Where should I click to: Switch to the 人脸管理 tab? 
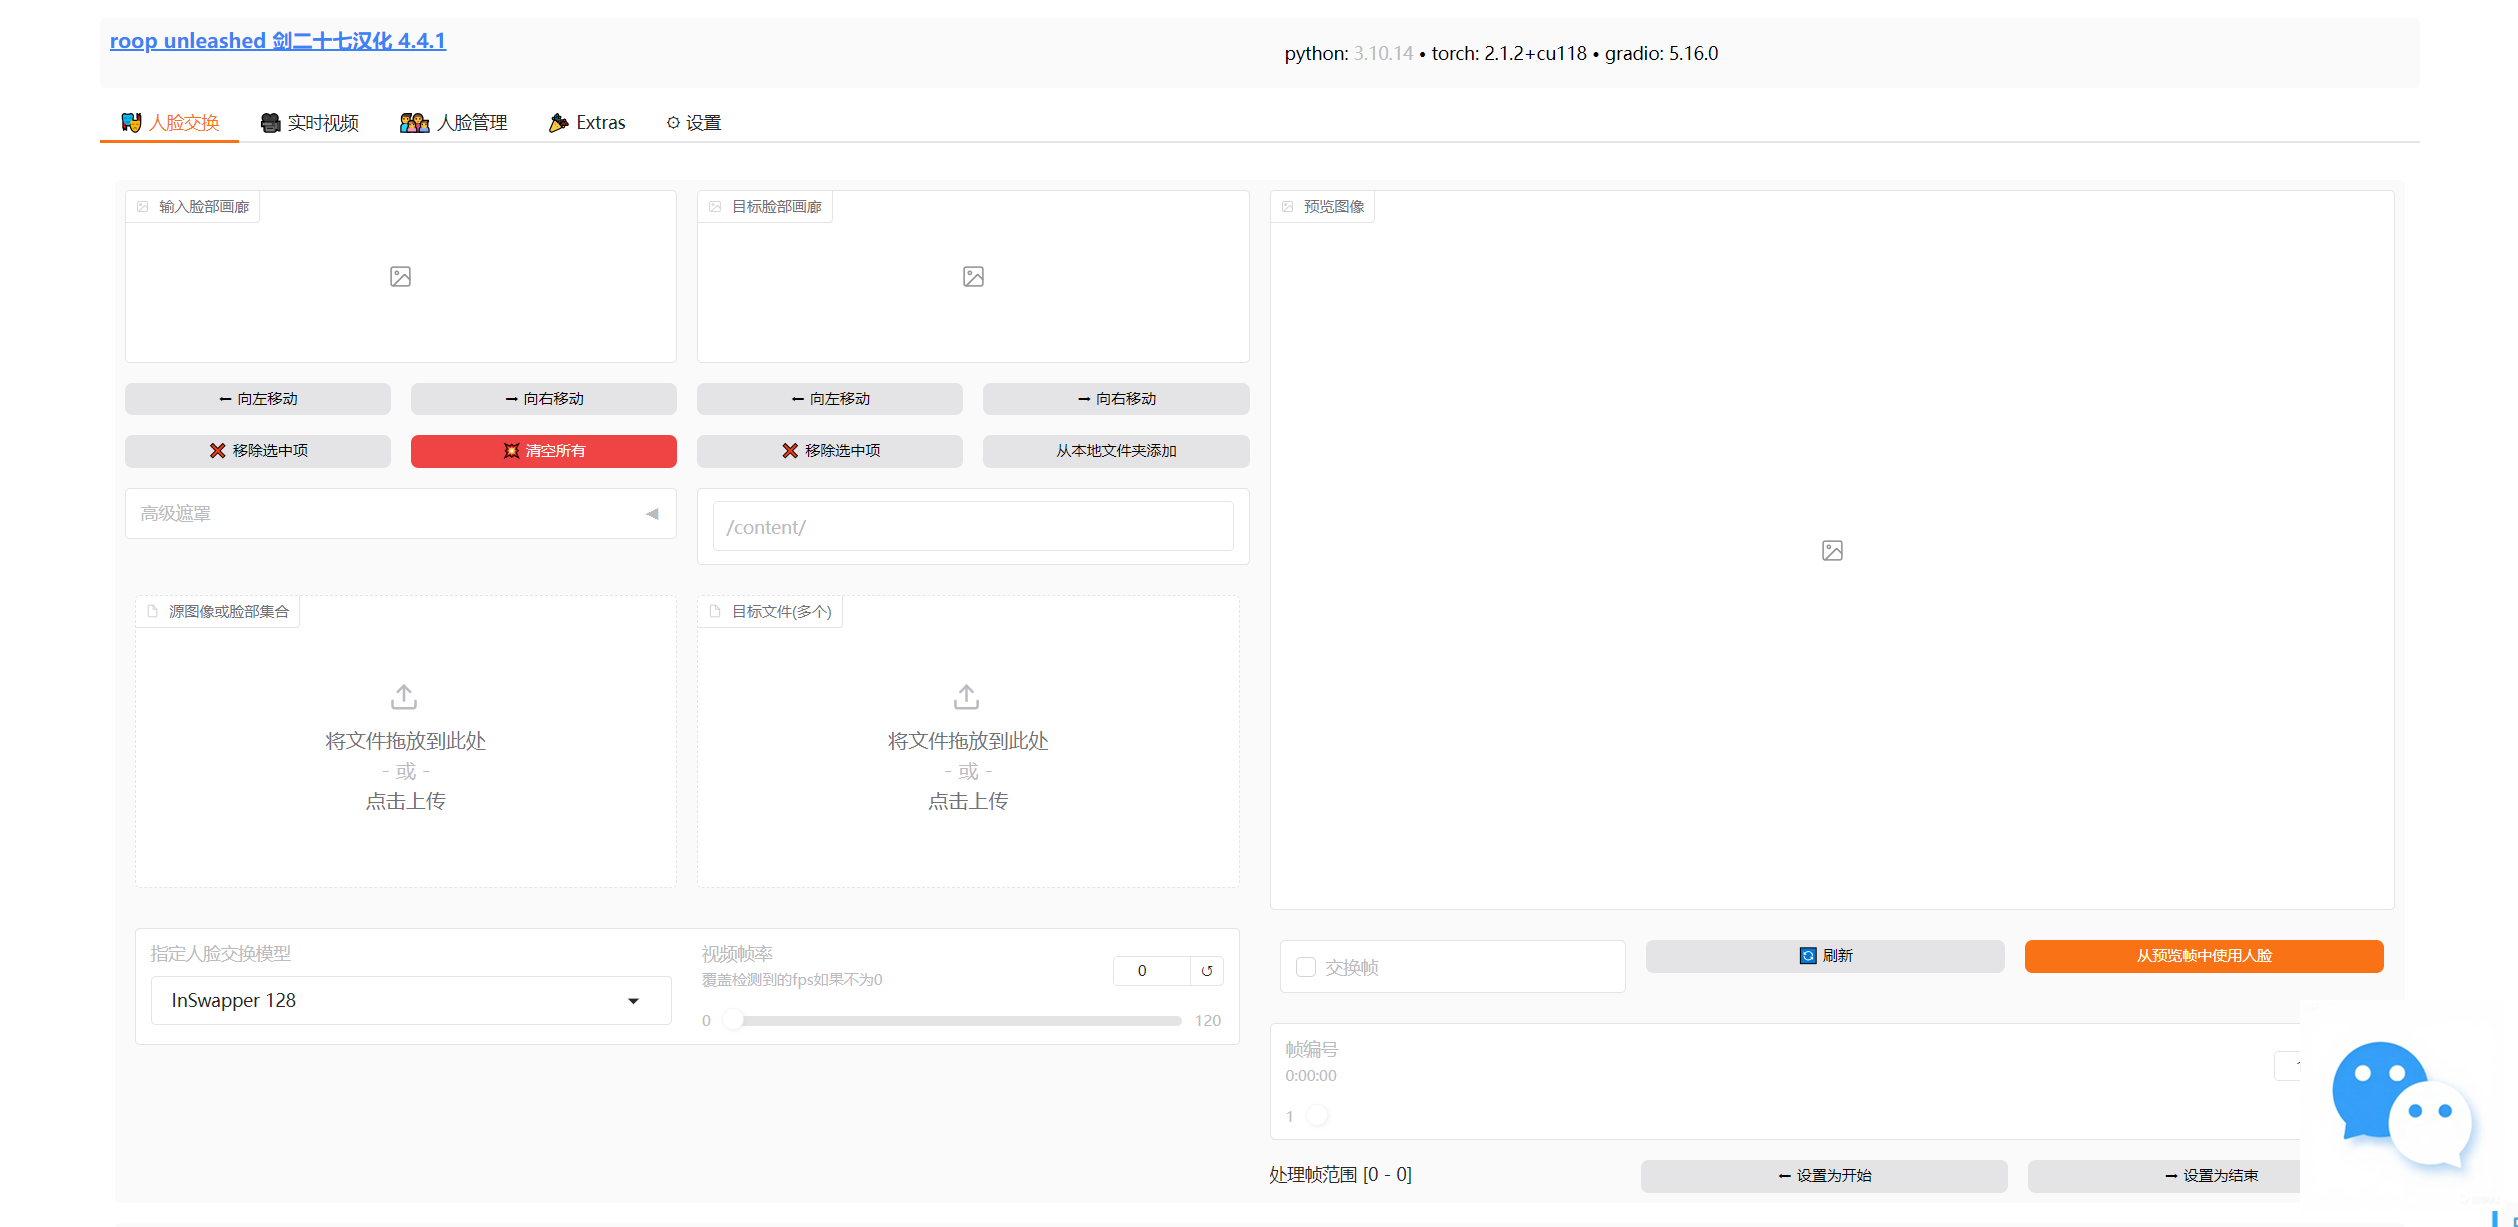click(x=453, y=121)
